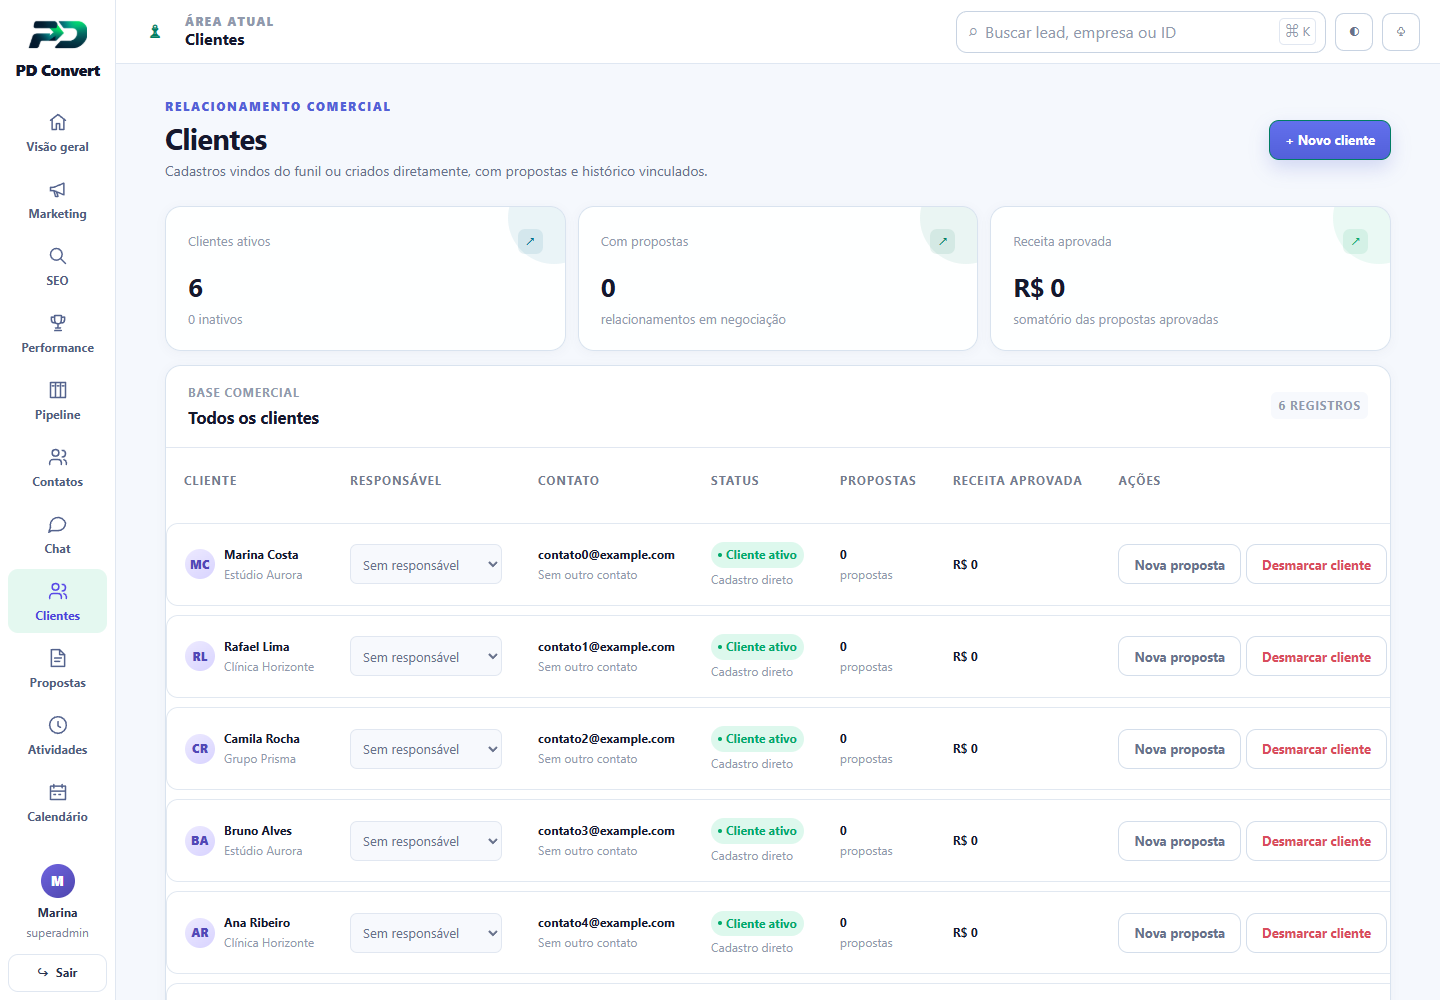Click the area icon beside Área Atual

155,31
